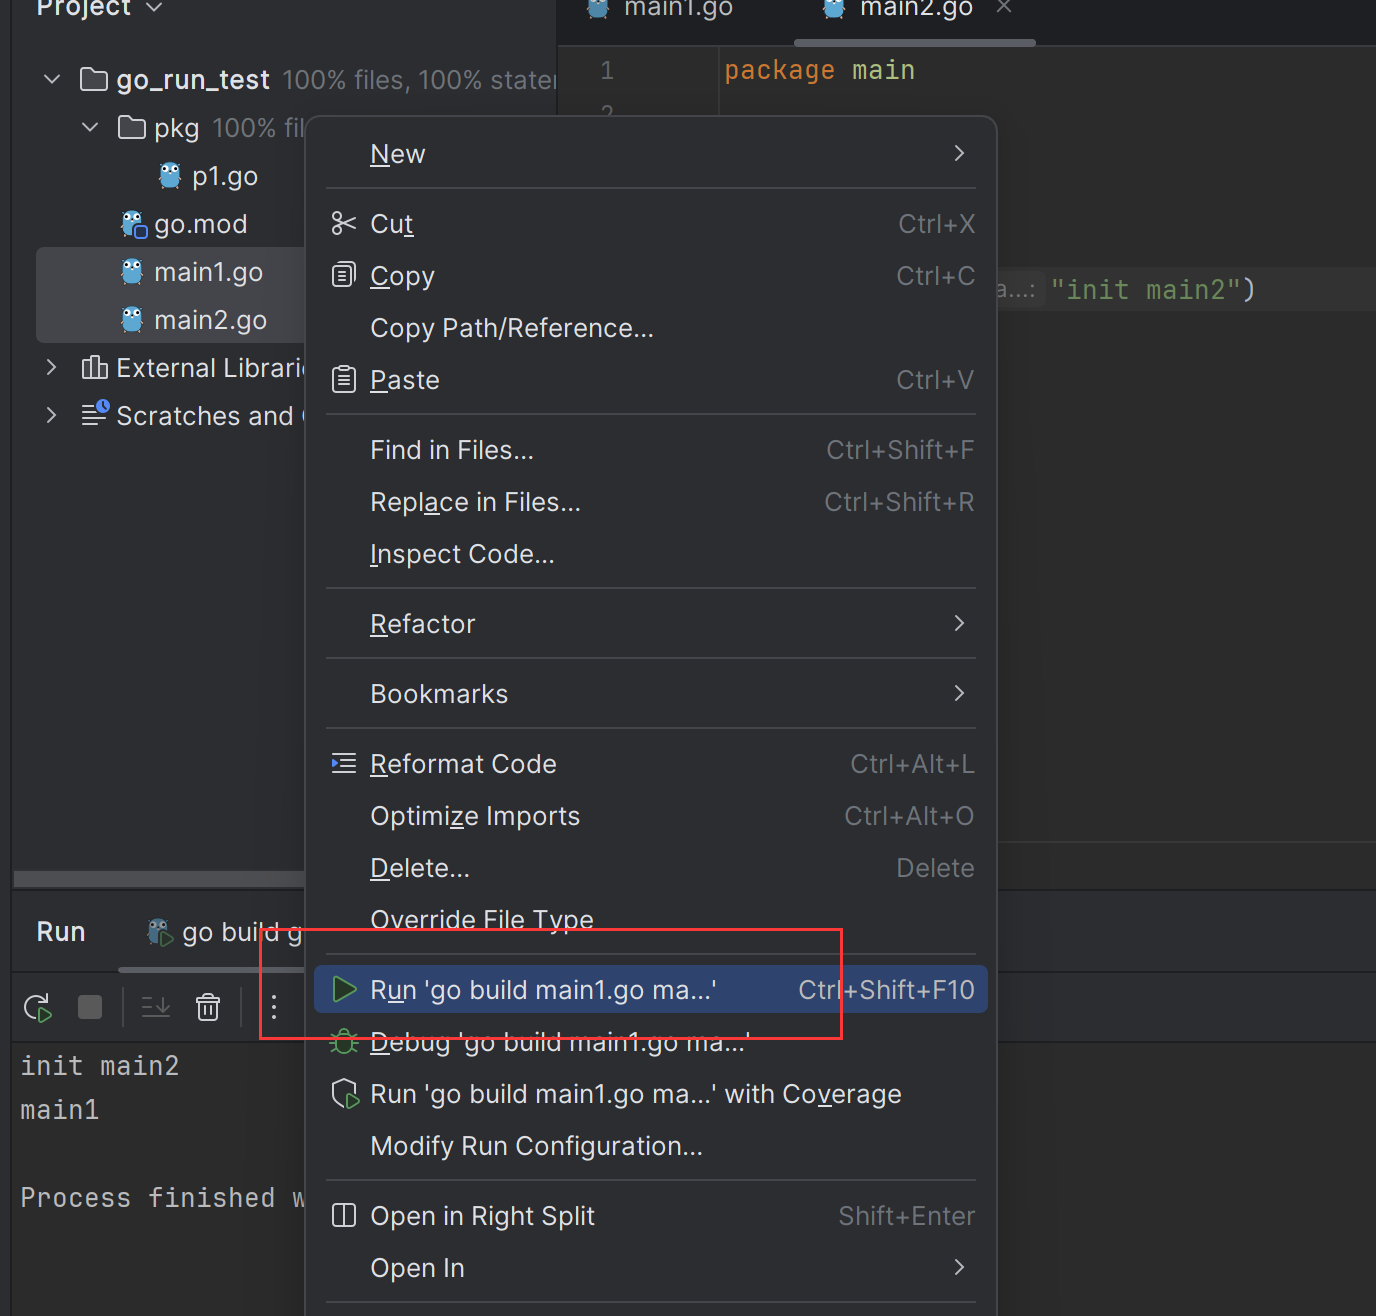Close the main2.go editor tab
1376x1316 pixels.
1004,8
